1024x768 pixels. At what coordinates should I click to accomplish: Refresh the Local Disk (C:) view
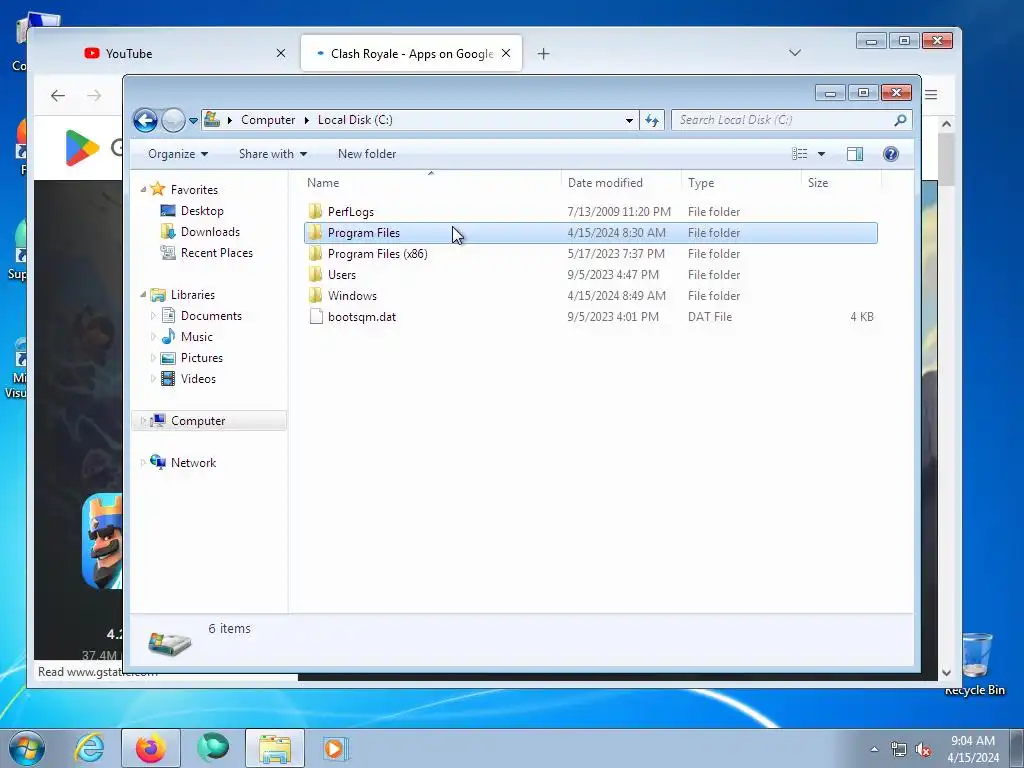point(652,120)
